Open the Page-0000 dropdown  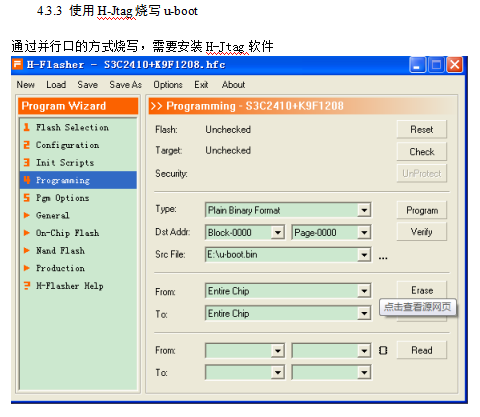364,232
